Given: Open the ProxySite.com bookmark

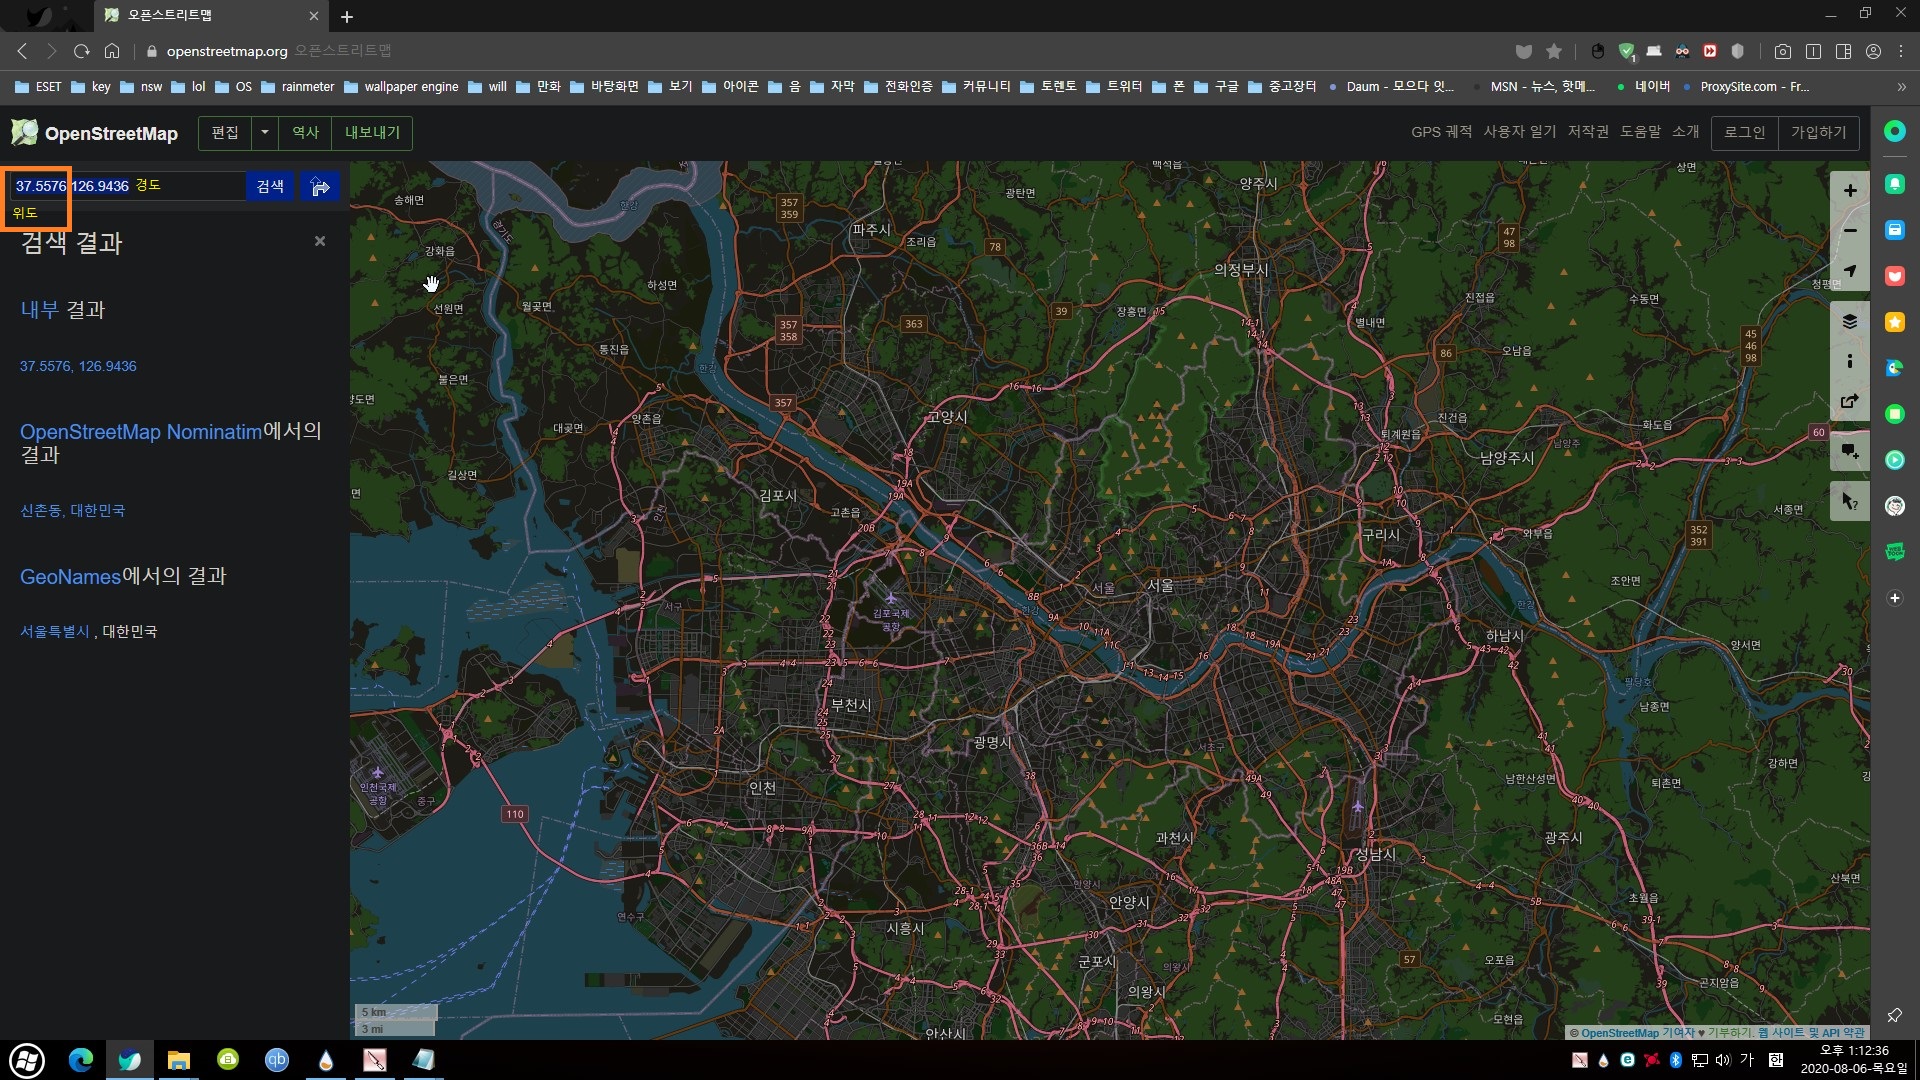Looking at the screenshot, I should (1746, 87).
